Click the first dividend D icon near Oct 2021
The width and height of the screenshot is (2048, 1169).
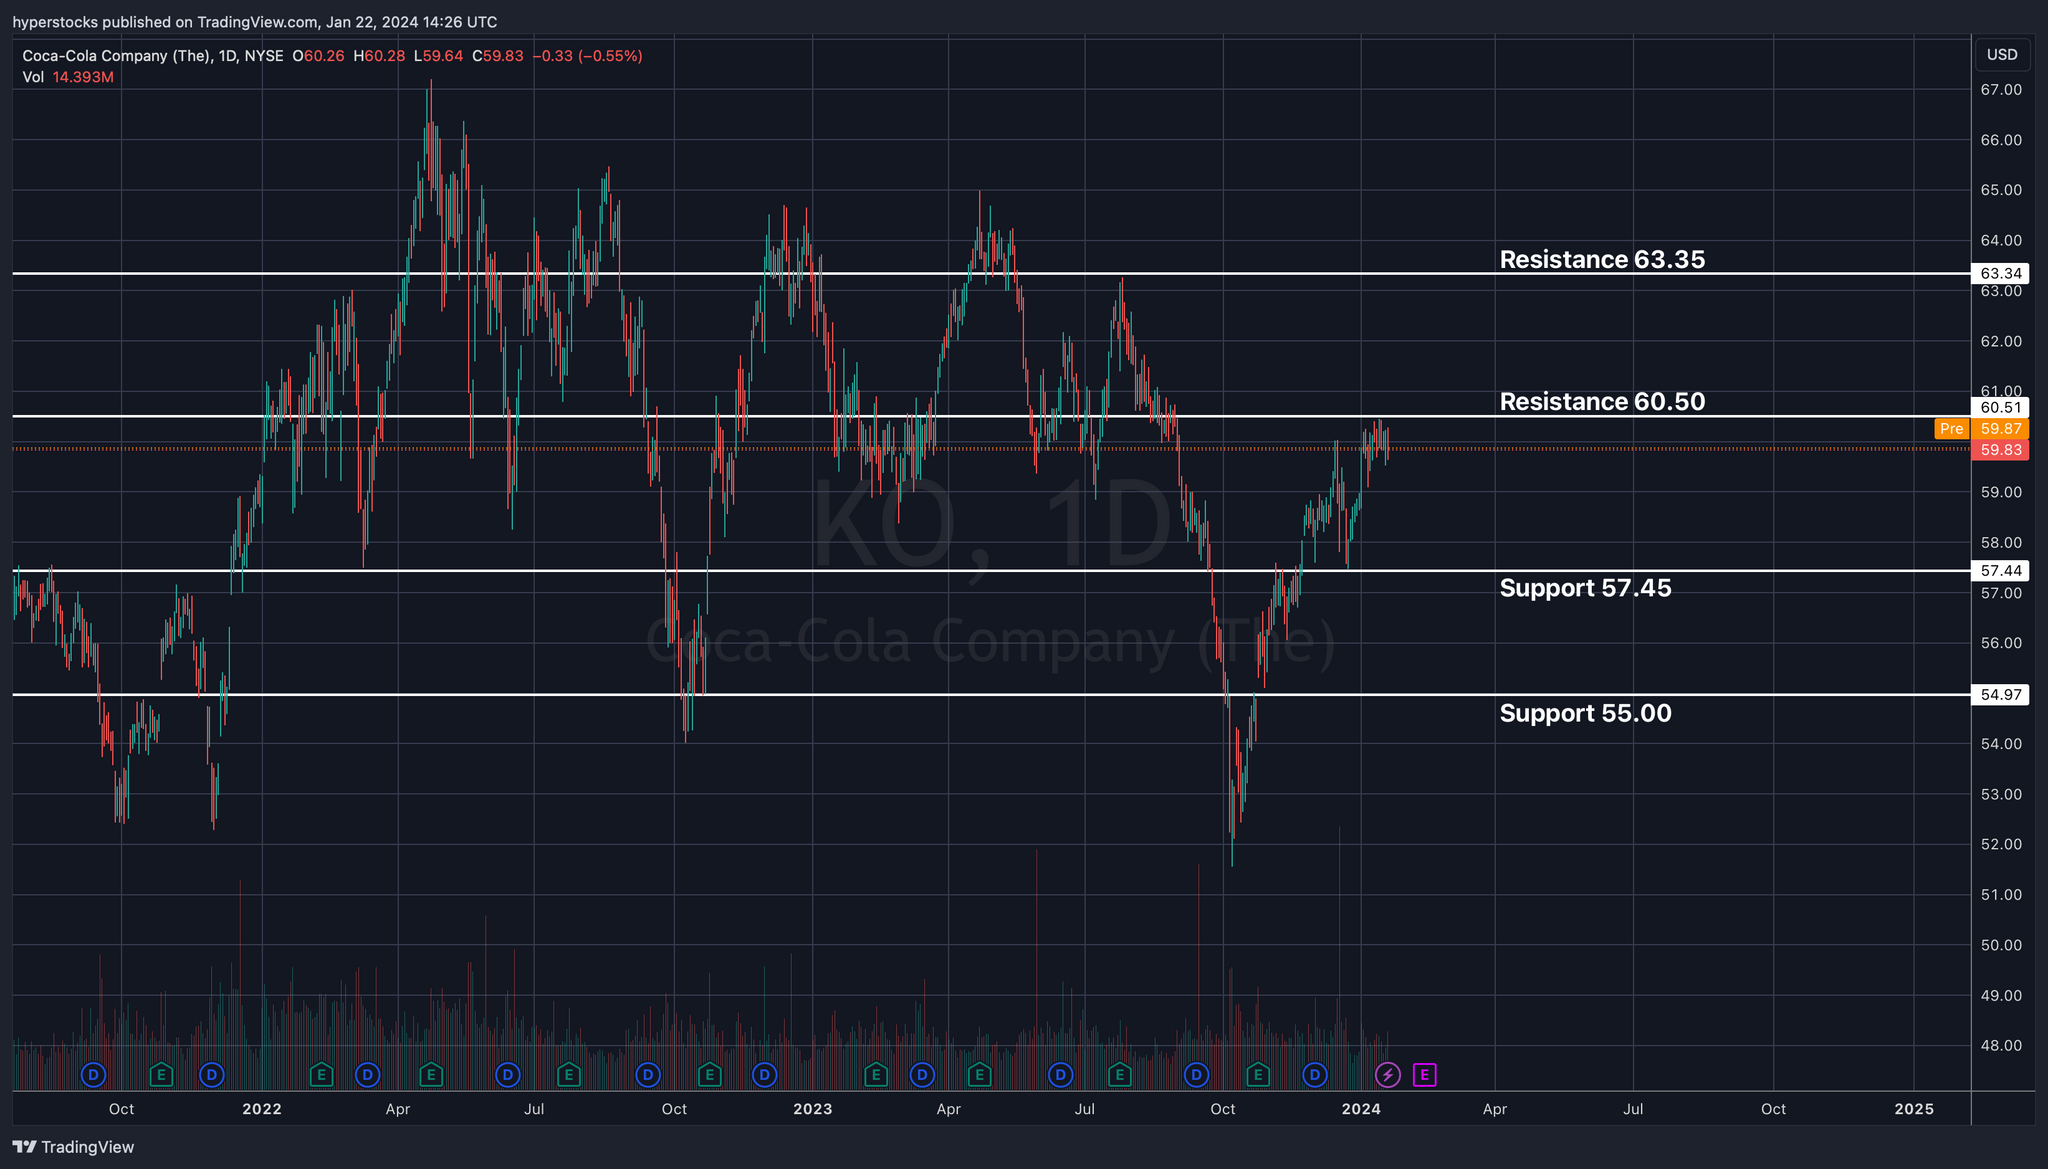93,1075
